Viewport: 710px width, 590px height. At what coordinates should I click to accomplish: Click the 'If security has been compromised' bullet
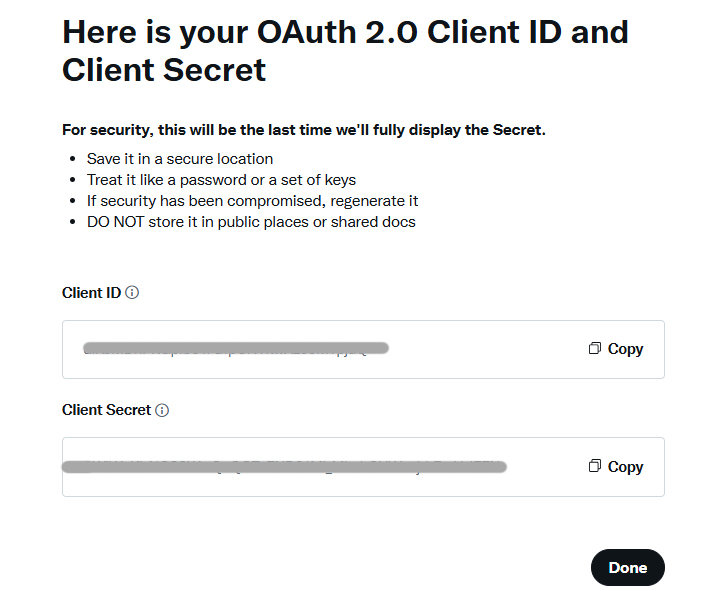[253, 201]
